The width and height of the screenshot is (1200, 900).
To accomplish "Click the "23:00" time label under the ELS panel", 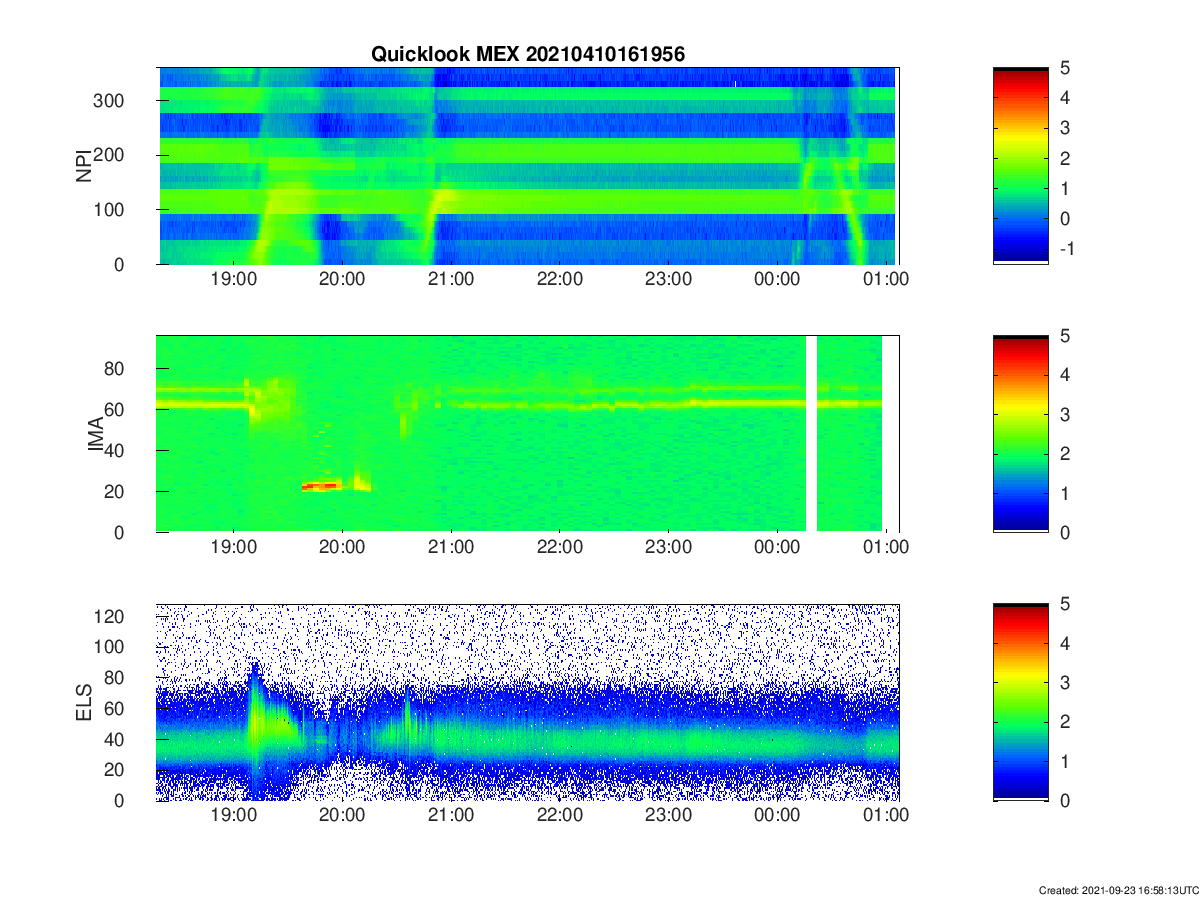I will pyautogui.click(x=669, y=818).
